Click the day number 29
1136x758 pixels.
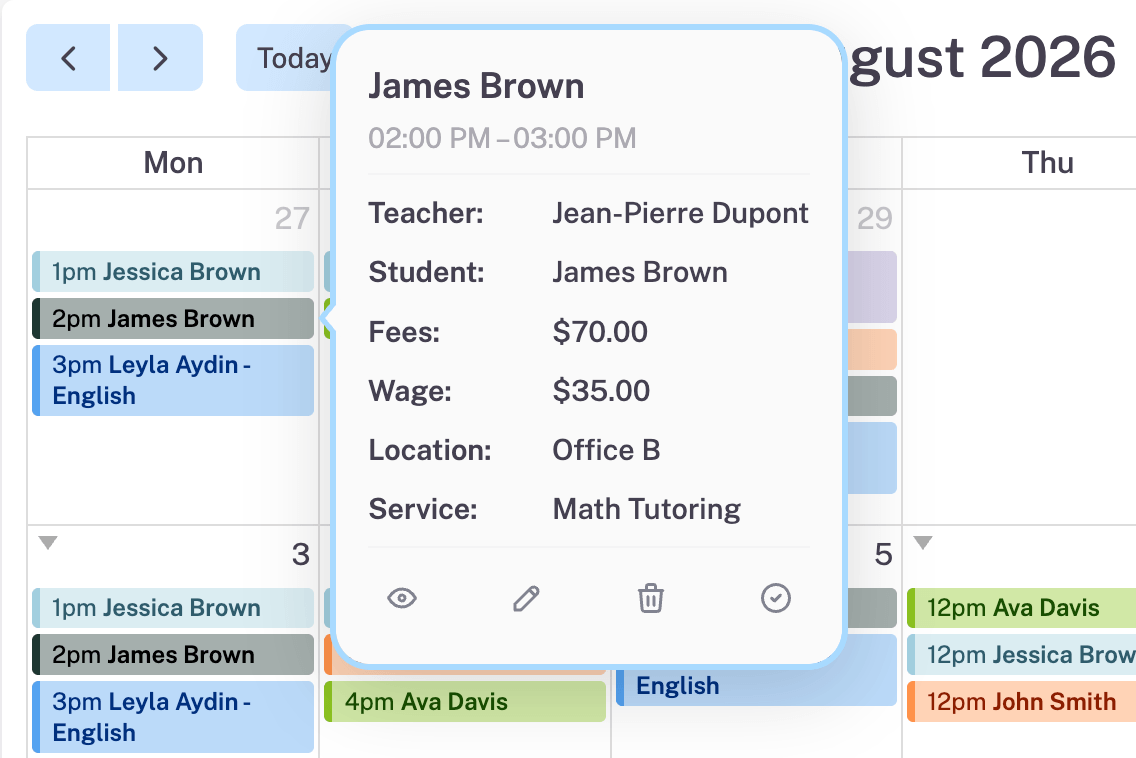875,218
